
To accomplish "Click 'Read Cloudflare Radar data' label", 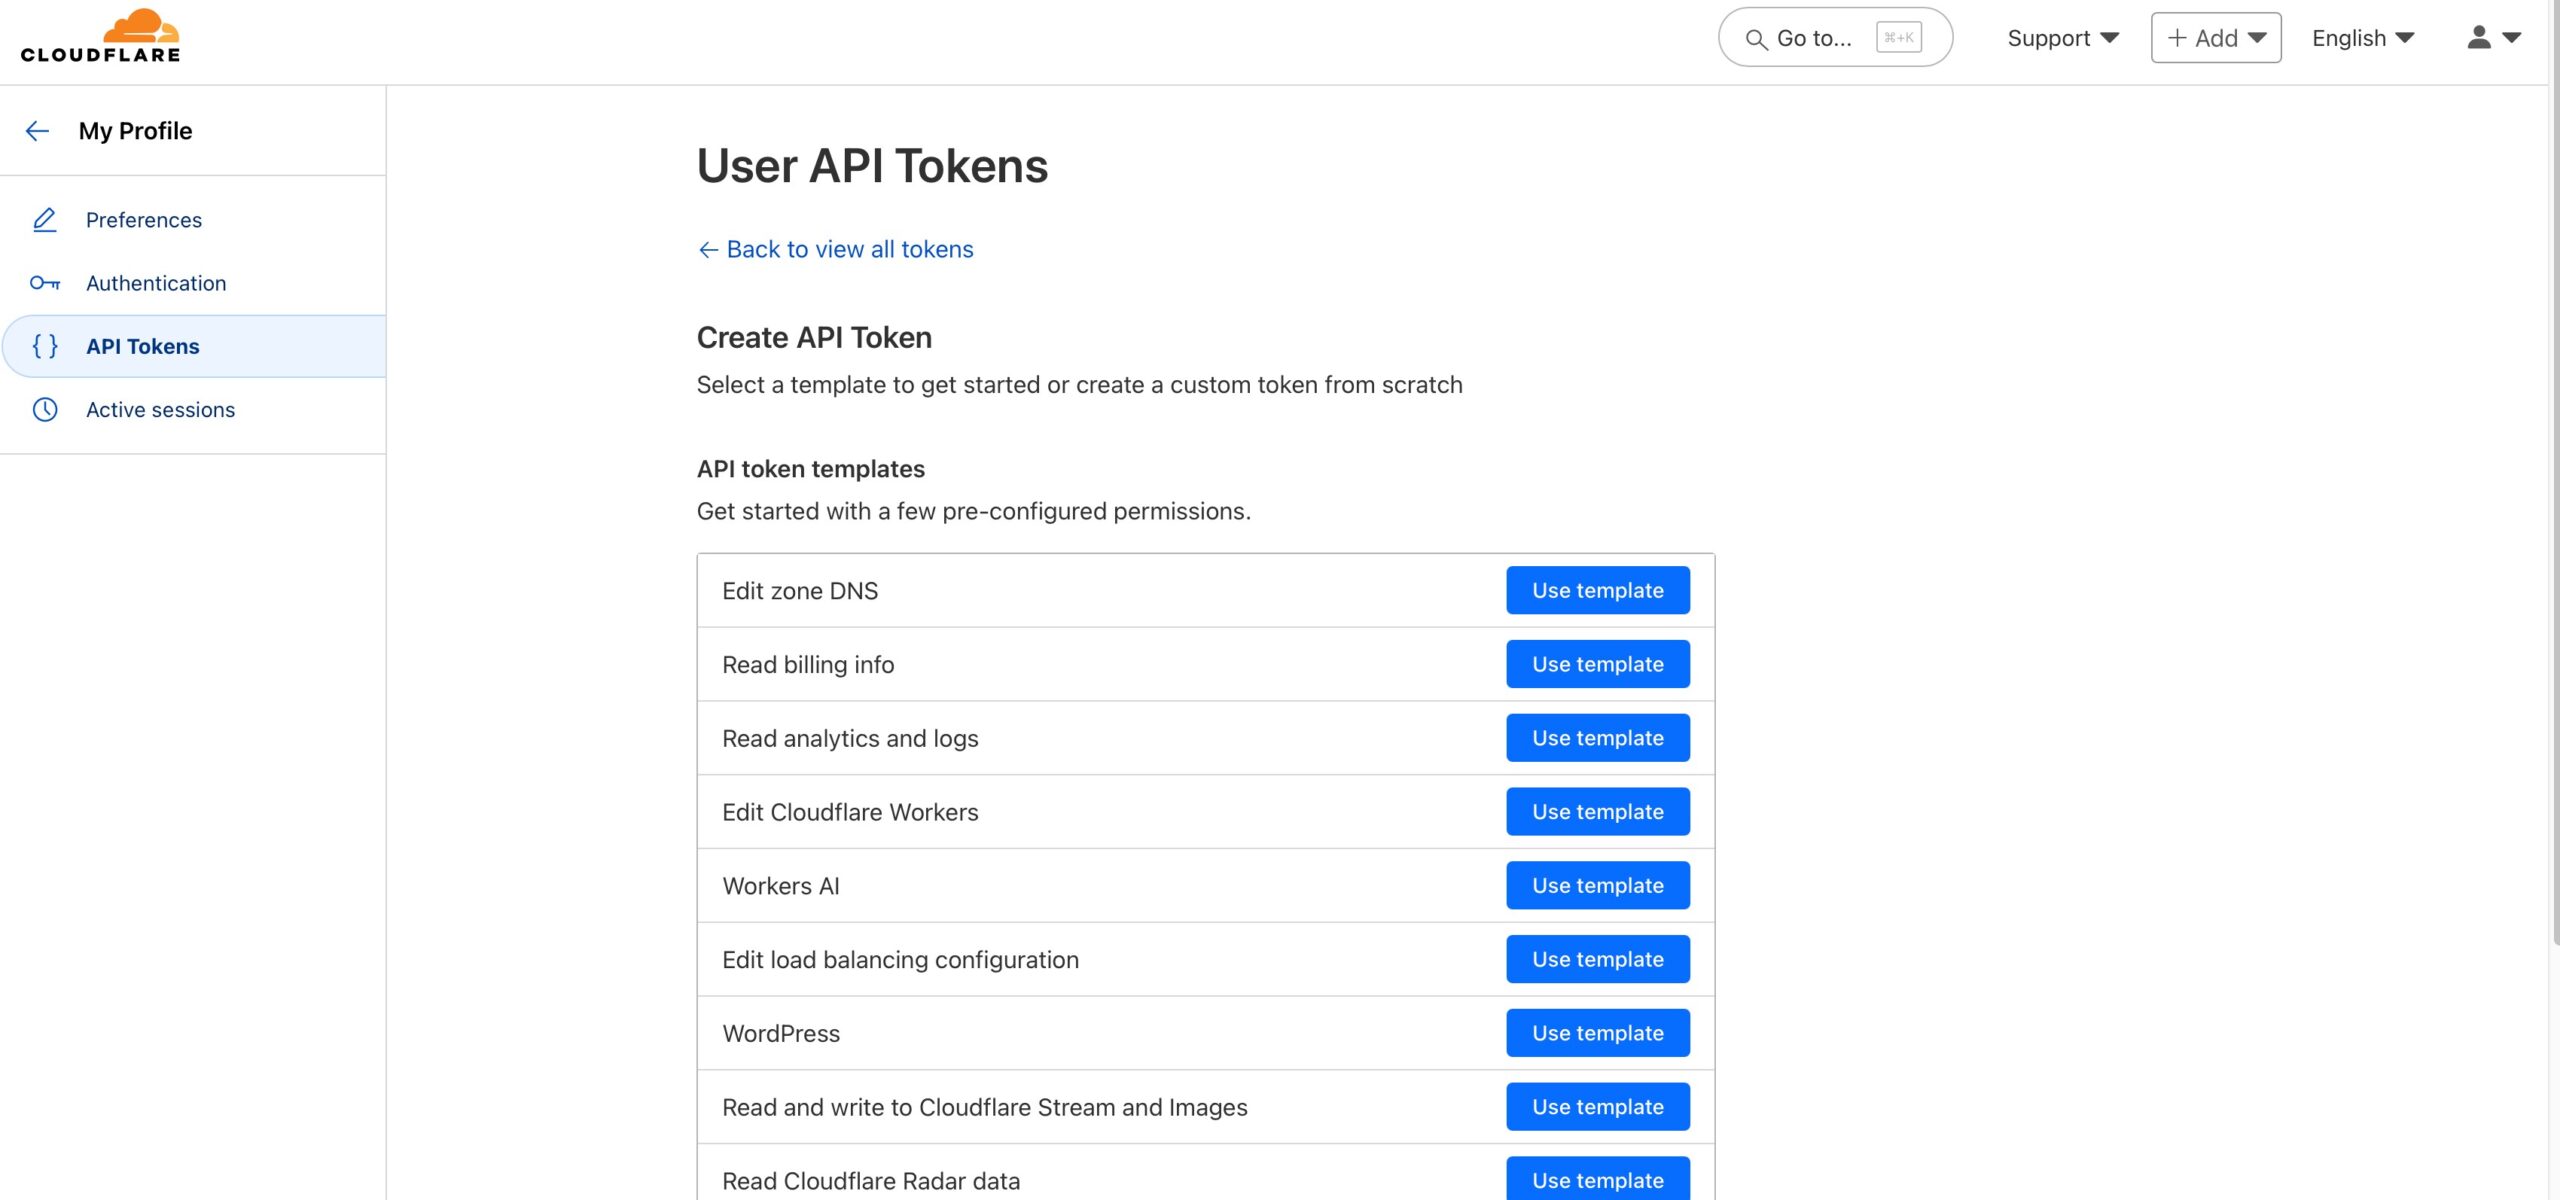I will 871,1181.
